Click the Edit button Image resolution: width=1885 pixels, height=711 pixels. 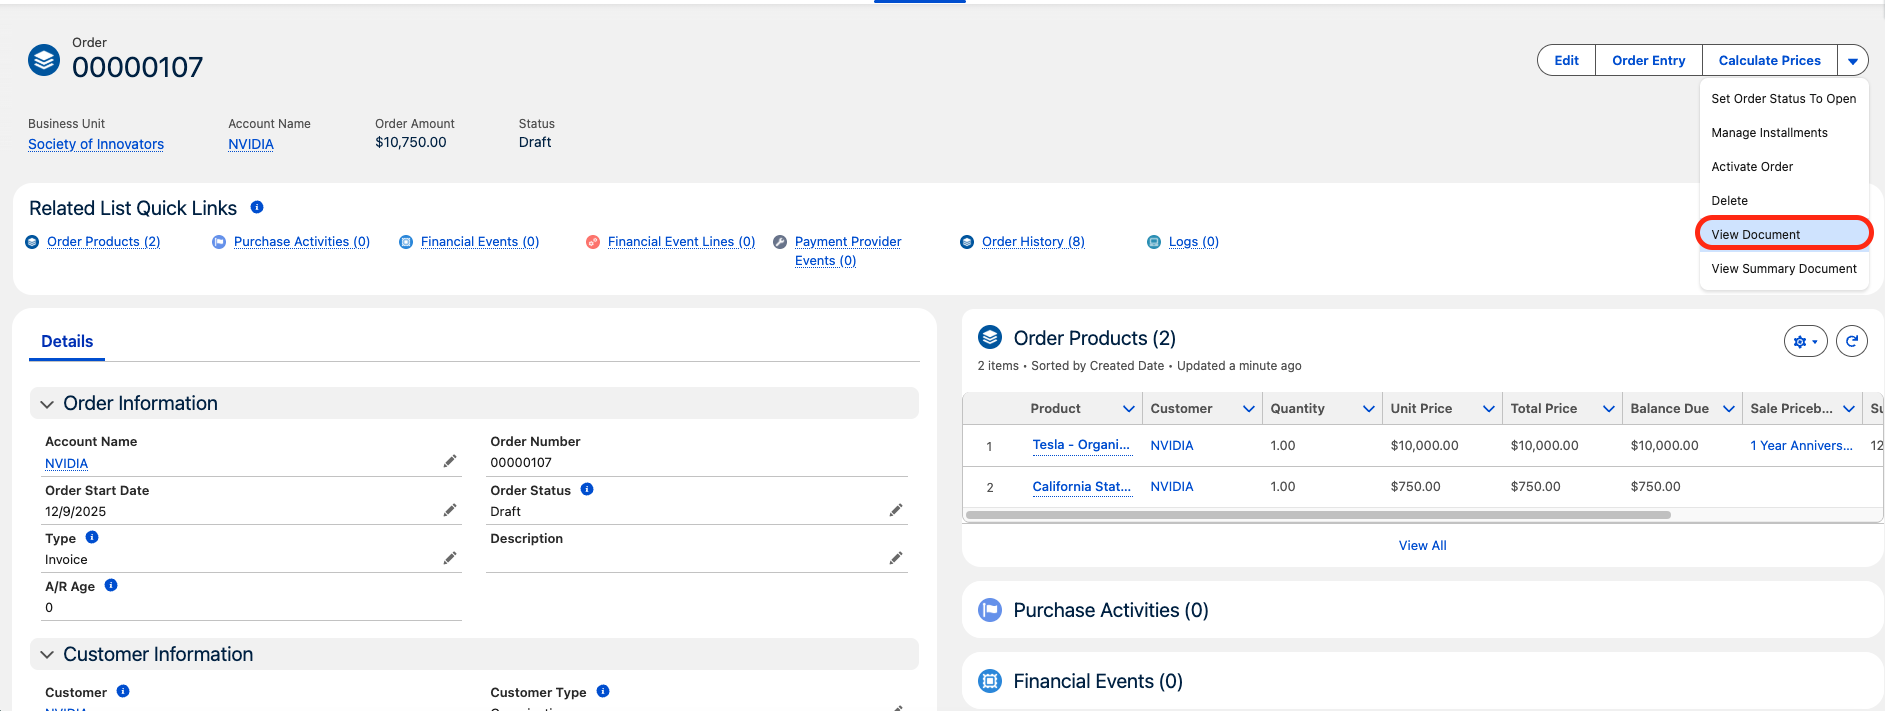(1566, 60)
